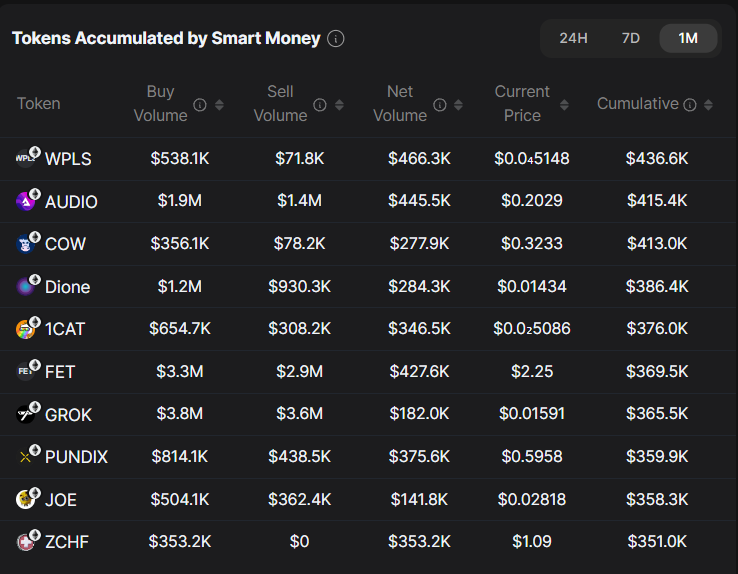This screenshot has width=738, height=574.
Task: Switch timeframe to 7D
Action: click(x=631, y=38)
